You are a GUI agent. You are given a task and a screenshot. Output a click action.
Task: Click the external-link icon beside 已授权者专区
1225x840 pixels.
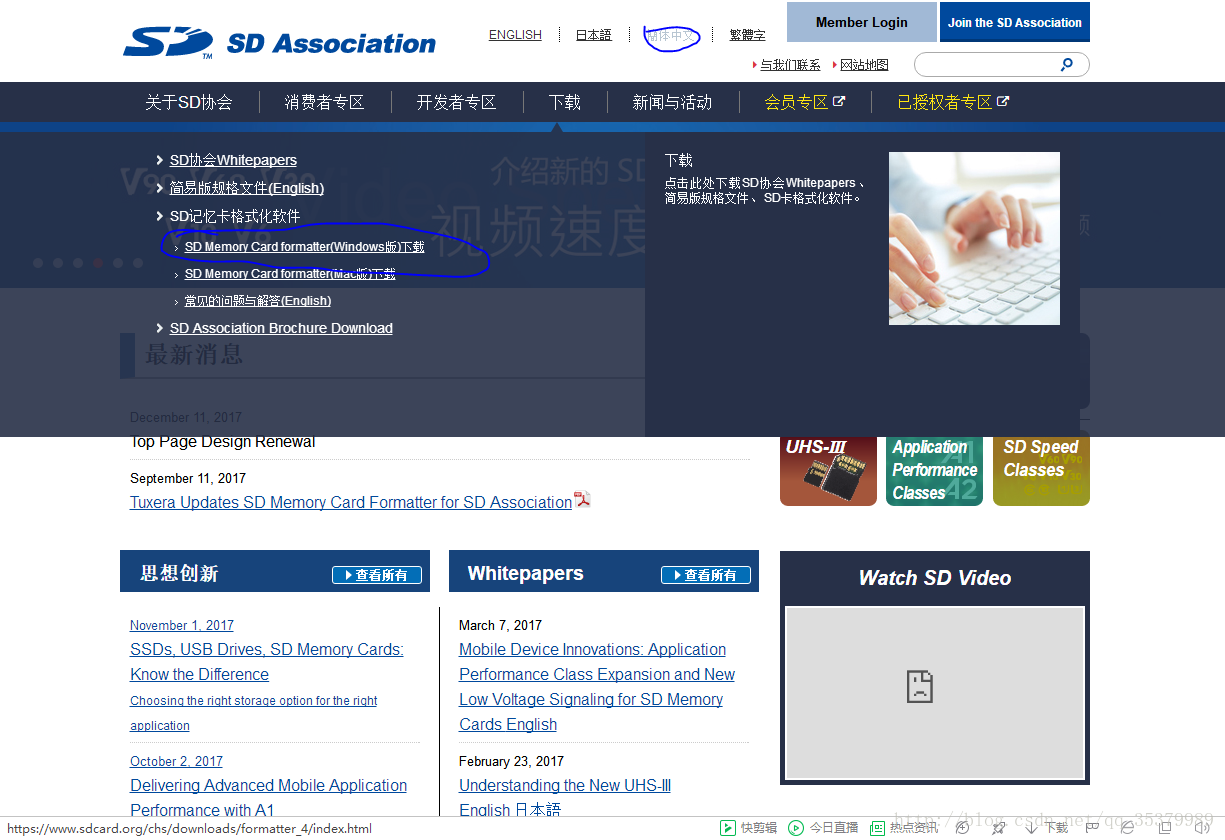[1003, 101]
